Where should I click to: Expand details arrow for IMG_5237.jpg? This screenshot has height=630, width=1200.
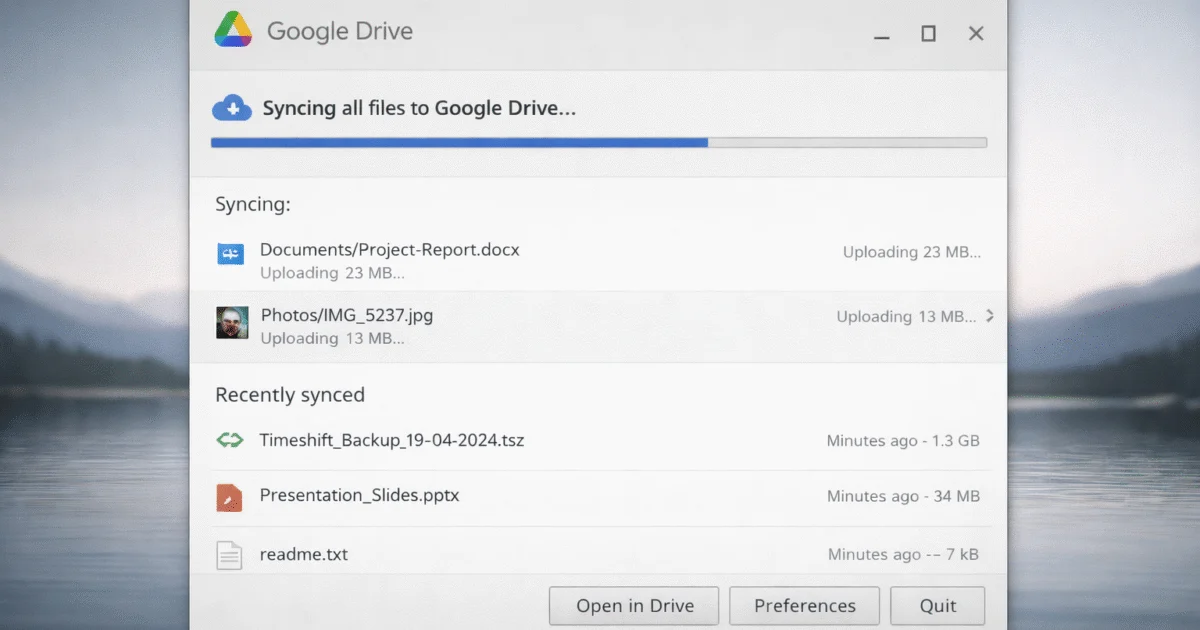pos(989,316)
